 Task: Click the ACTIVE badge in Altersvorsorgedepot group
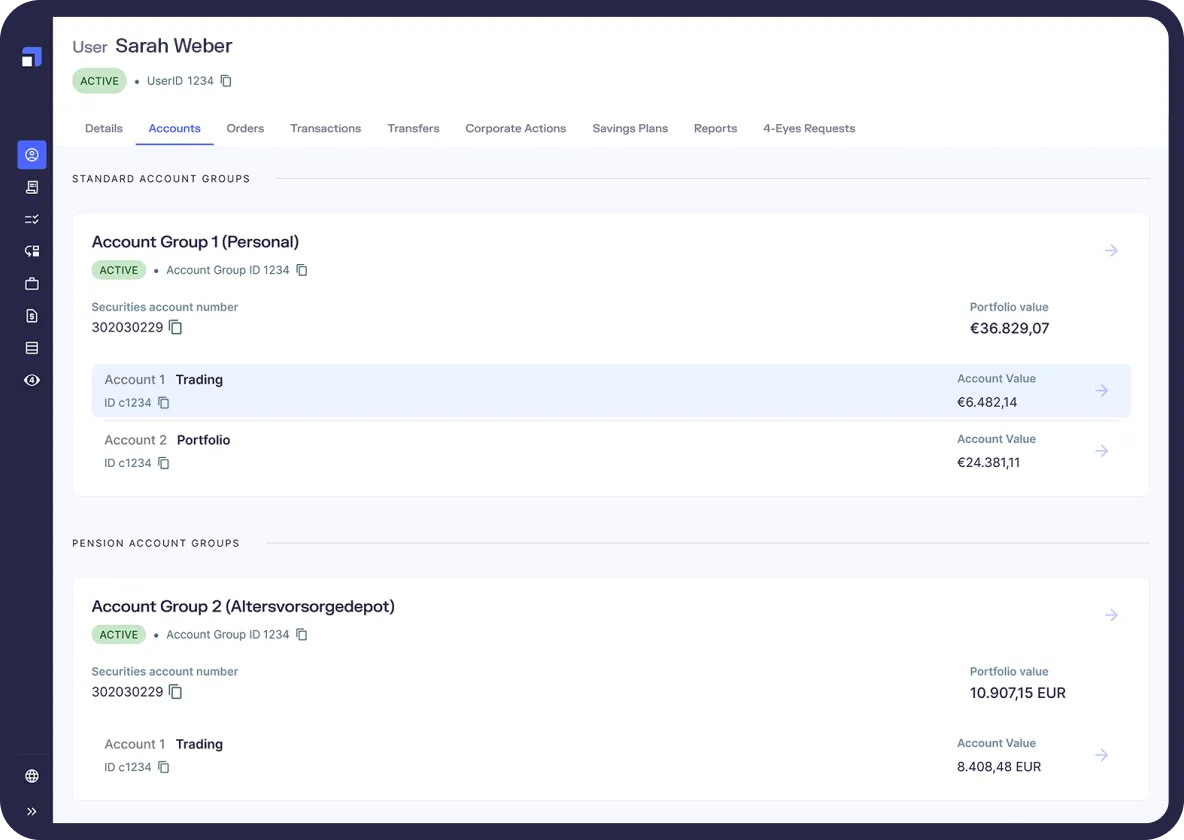click(x=119, y=635)
